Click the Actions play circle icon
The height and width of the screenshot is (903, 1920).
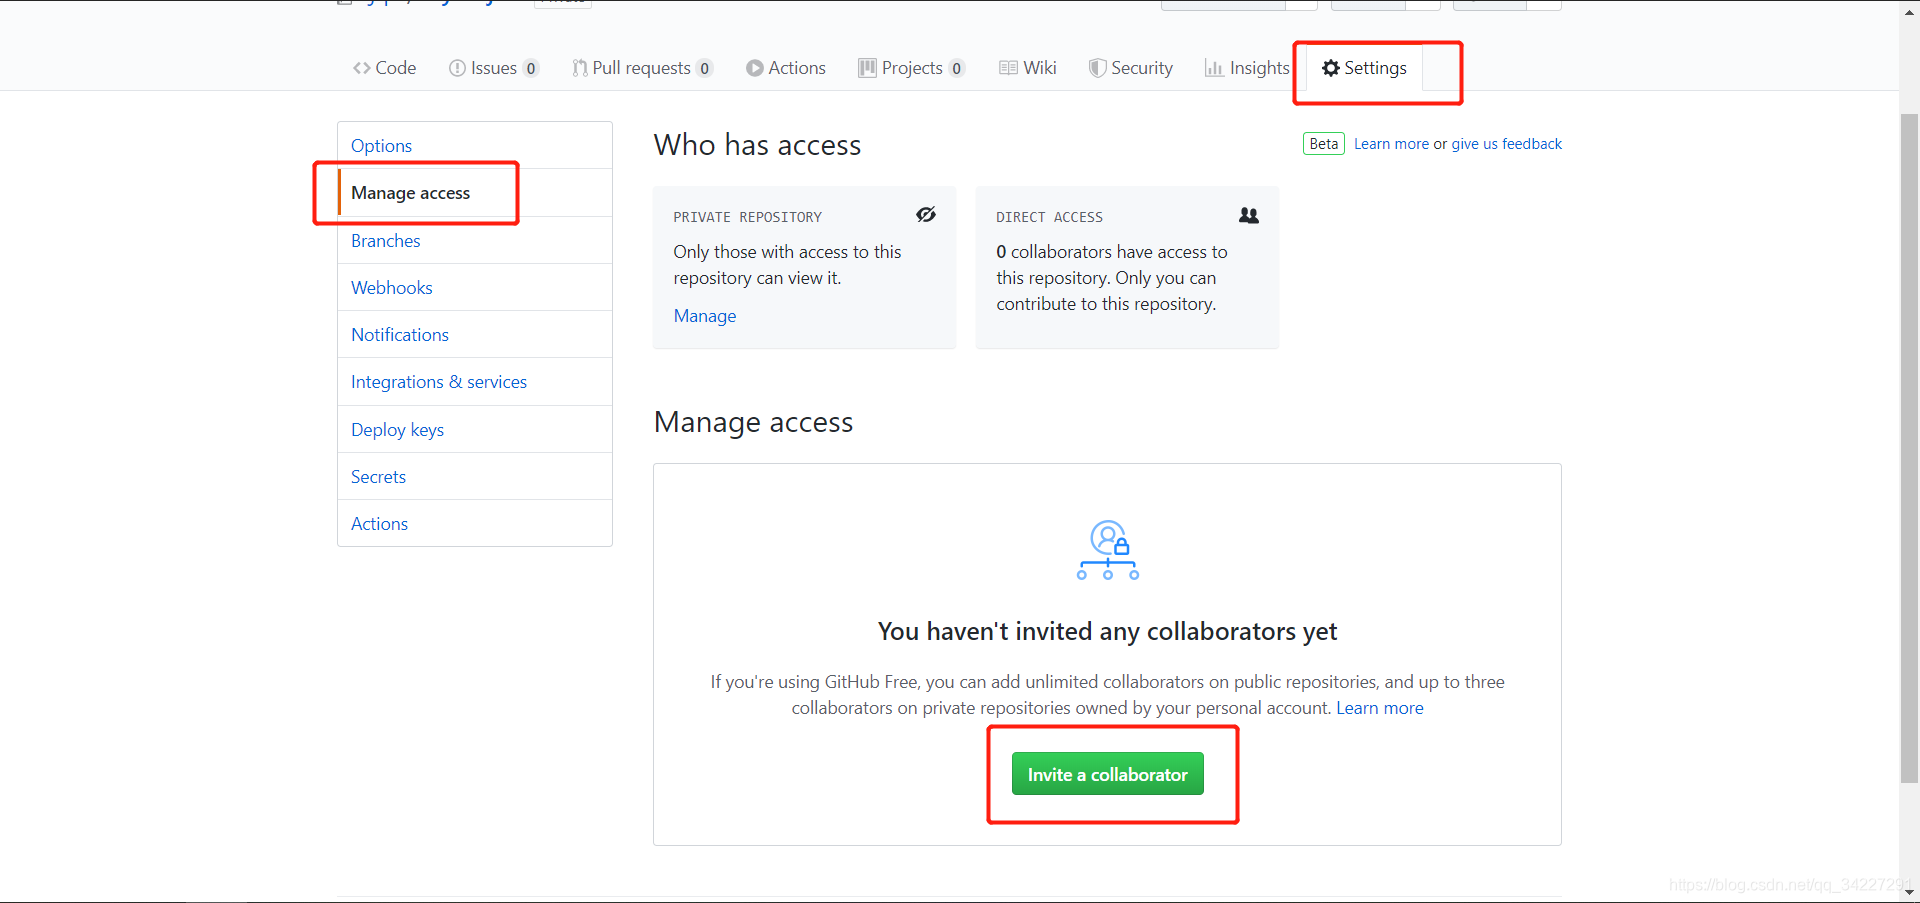click(755, 68)
